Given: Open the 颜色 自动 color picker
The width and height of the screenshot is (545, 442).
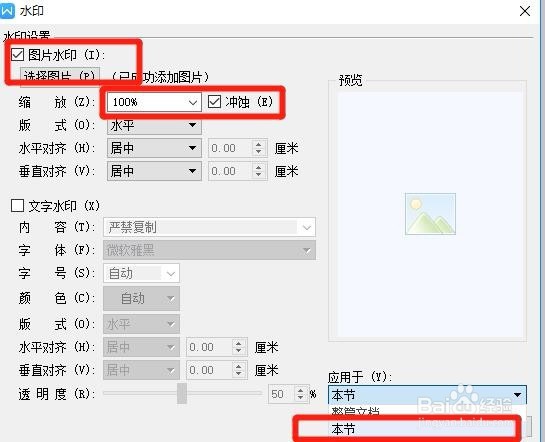Looking at the screenshot, I should point(141,298).
